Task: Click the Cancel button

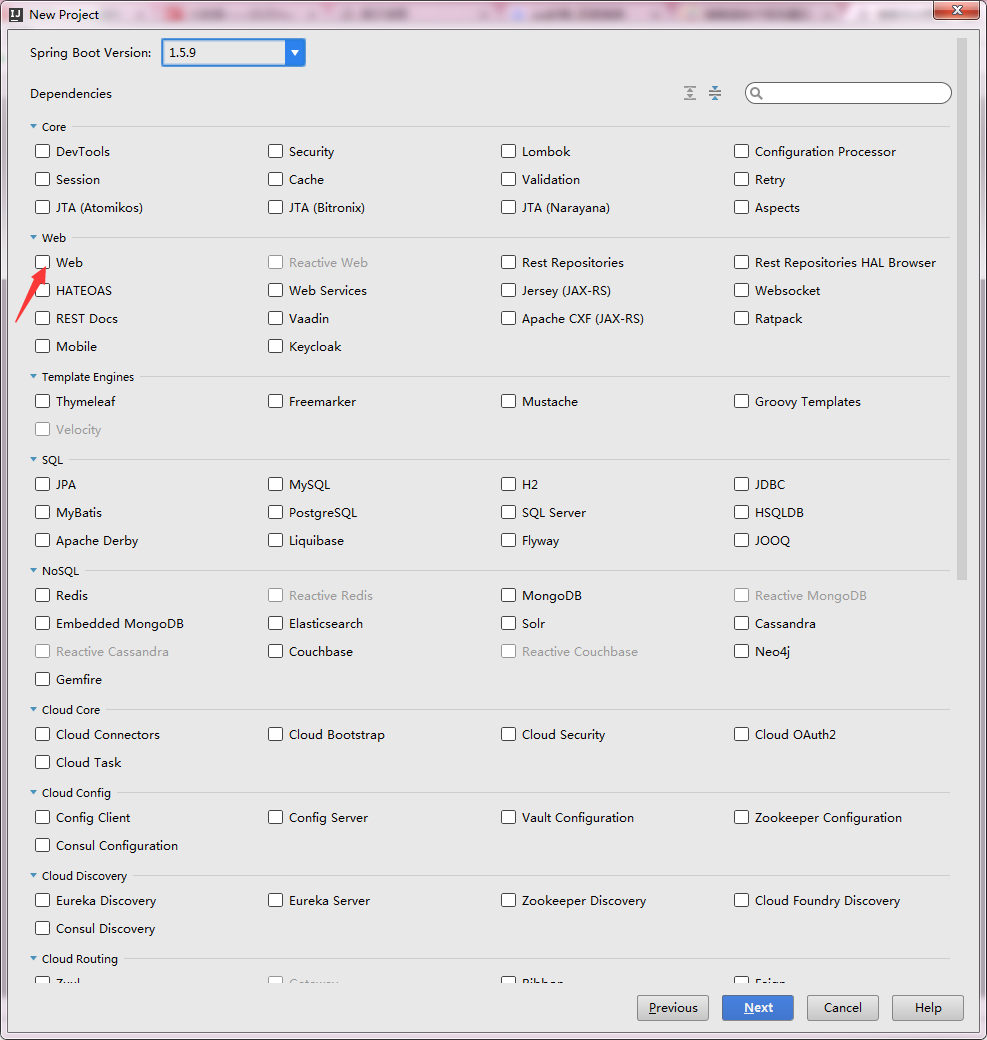Action: click(842, 1008)
